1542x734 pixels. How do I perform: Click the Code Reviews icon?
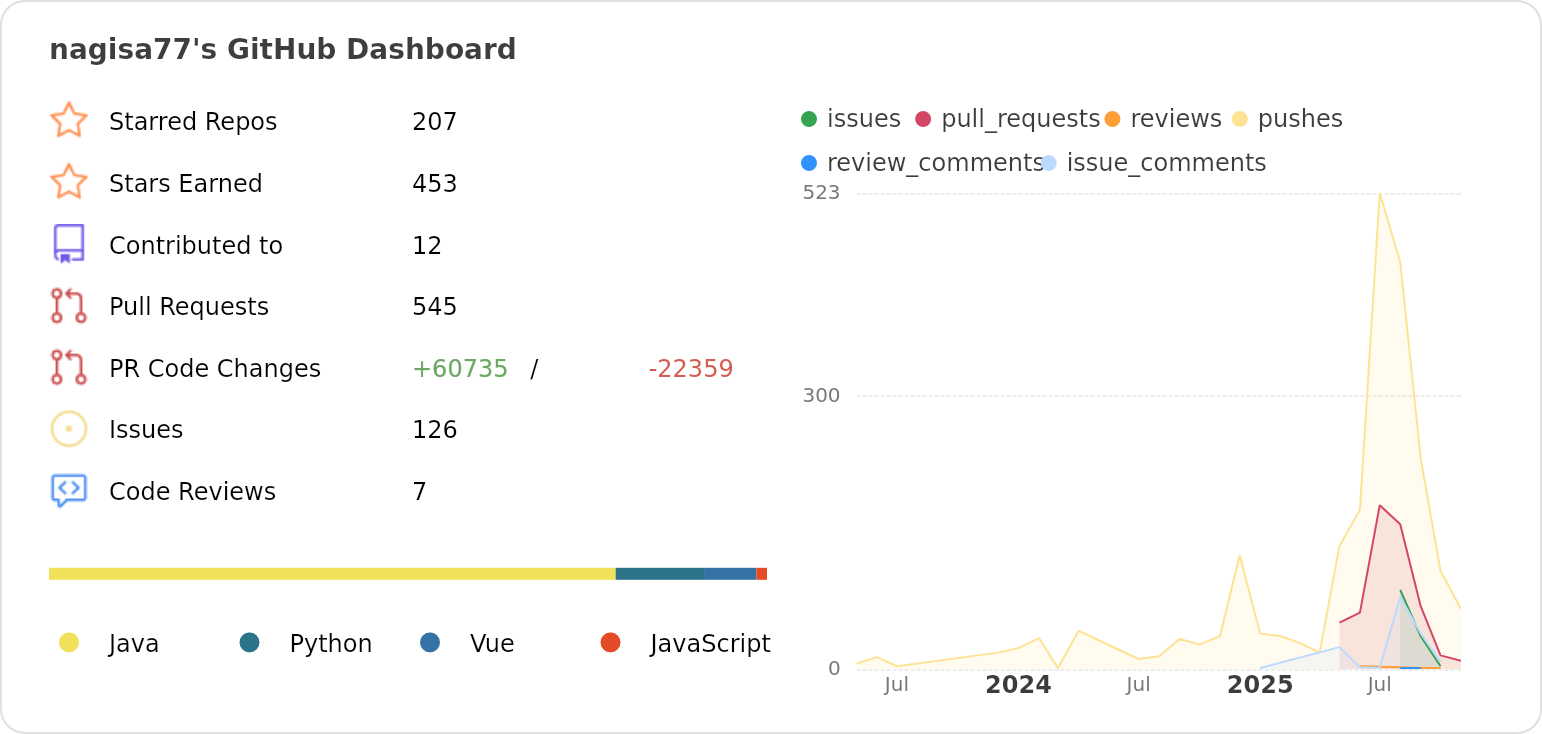click(x=68, y=491)
